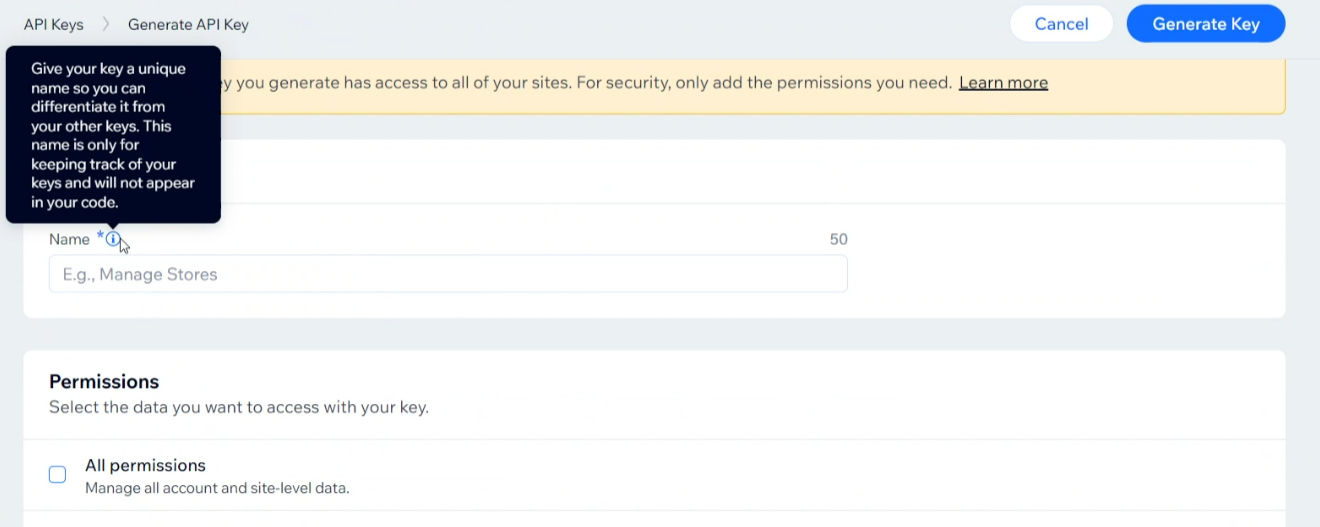
Task: Click the required asterisk next to Name
Action: click(100, 237)
